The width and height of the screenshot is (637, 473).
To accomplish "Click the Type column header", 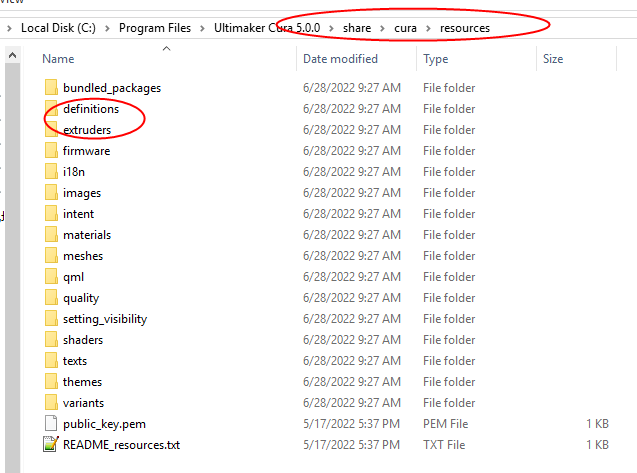I will coord(435,59).
